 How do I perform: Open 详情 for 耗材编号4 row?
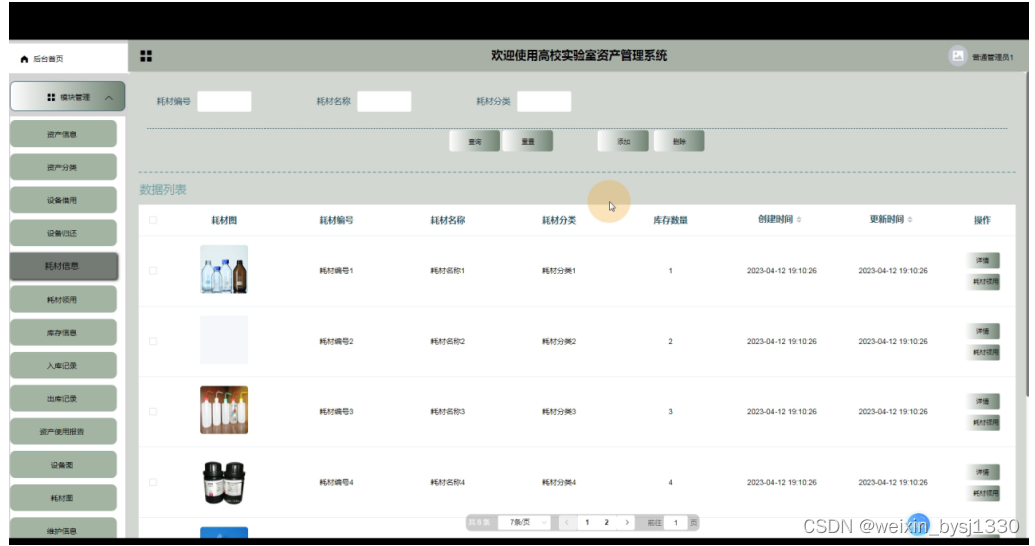click(x=983, y=472)
